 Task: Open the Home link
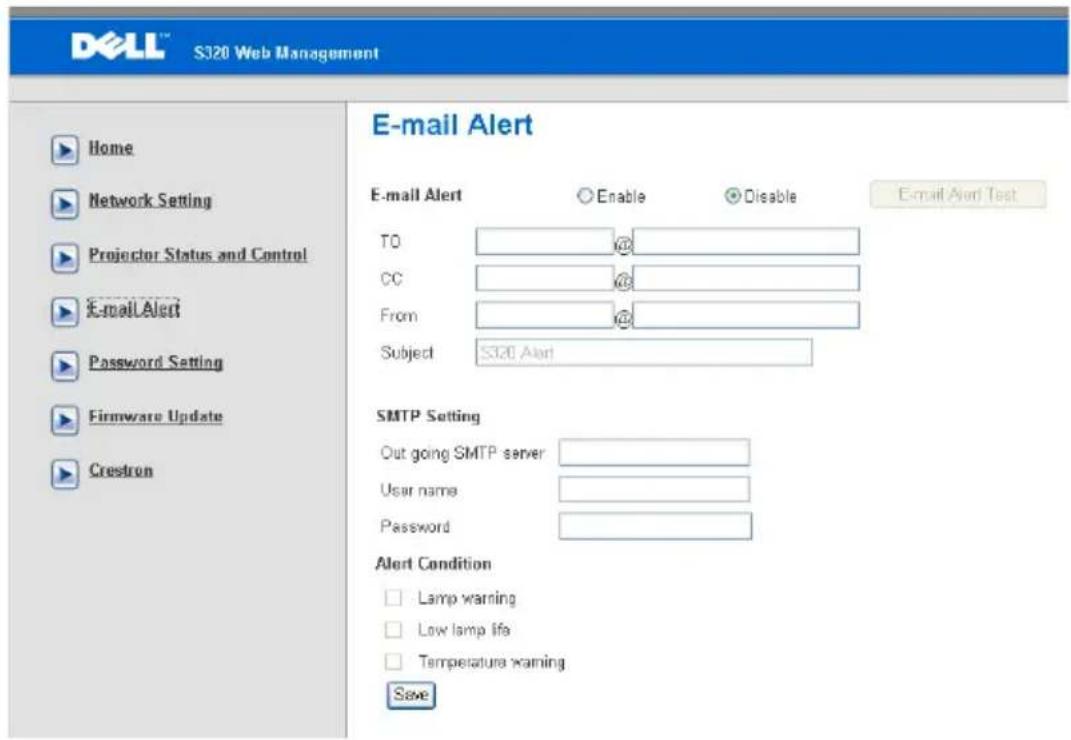tap(111, 148)
